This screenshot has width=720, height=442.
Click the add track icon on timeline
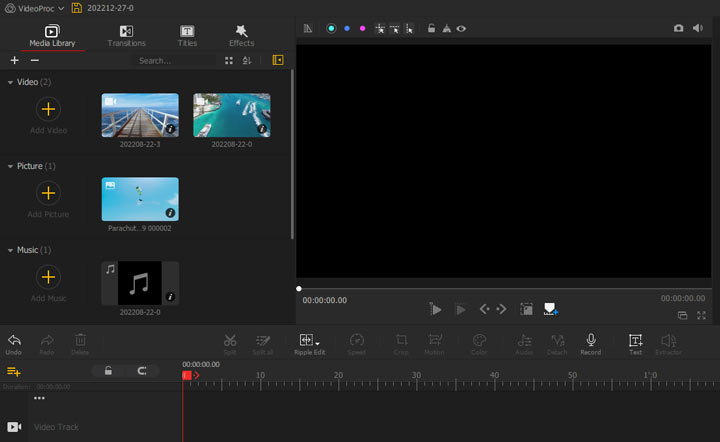coord(14,371)
